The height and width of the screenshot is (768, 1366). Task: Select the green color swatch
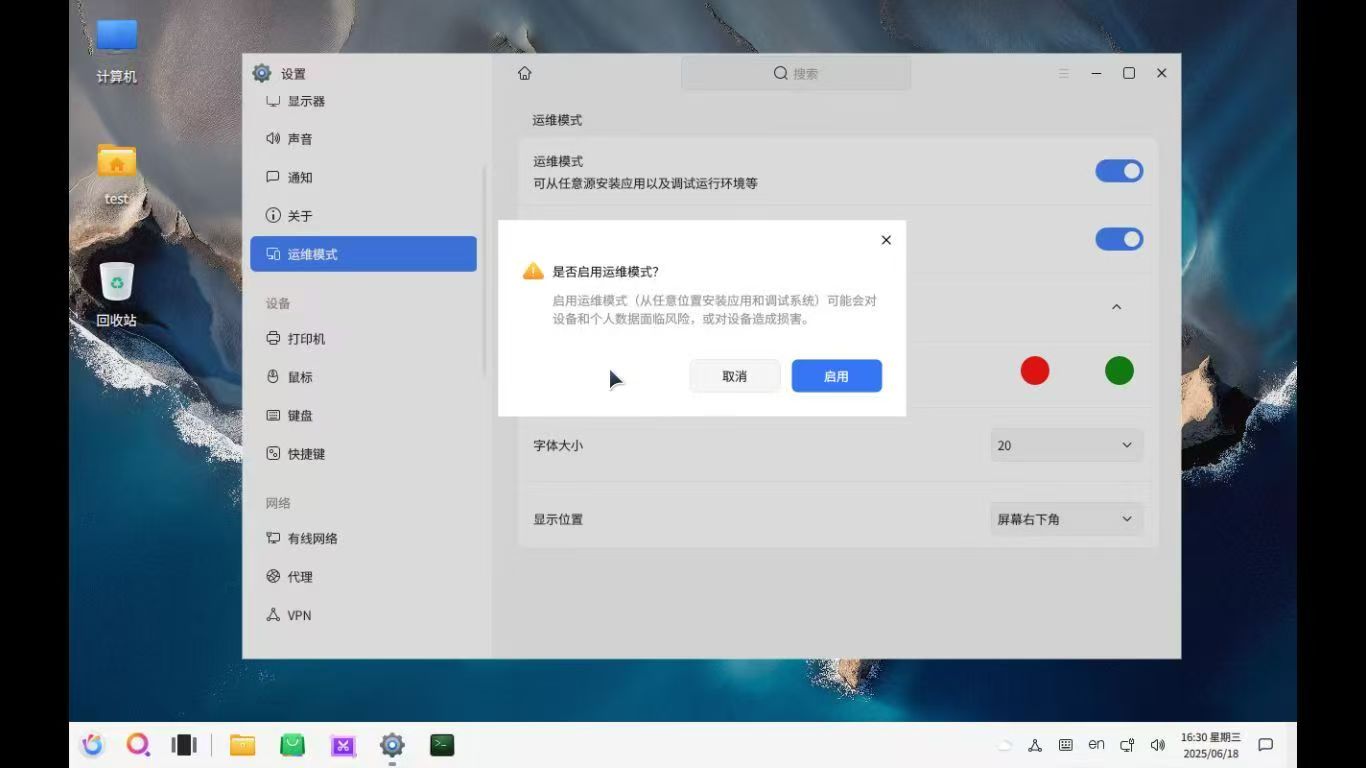tap(1119, 371)
